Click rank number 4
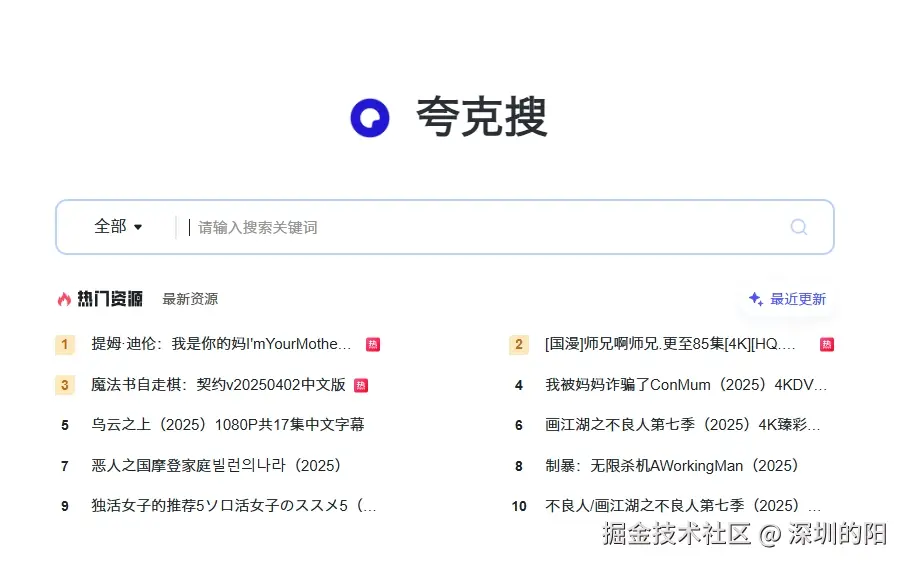Viewport: 905px width, 565px height. pos(519,385)
